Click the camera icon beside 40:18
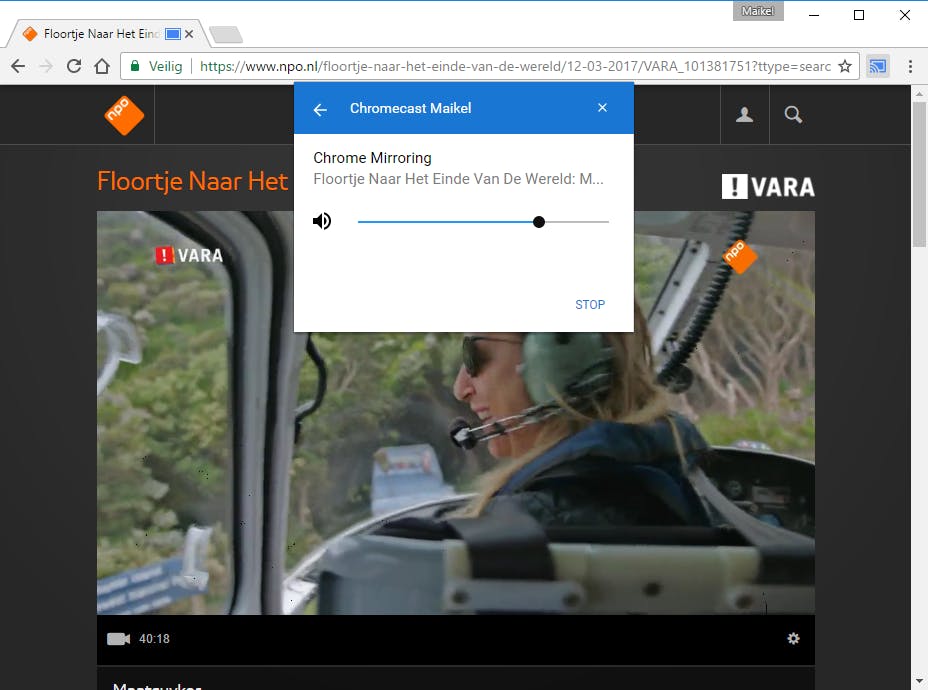The width and height of the screenshot is (928, 690). (118, 639)
